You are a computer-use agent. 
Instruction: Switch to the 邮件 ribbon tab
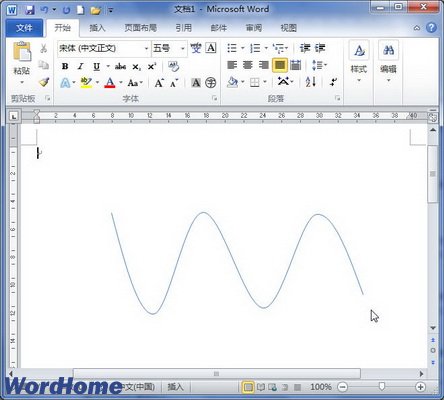pyautogui.click(x=219, y=28)
